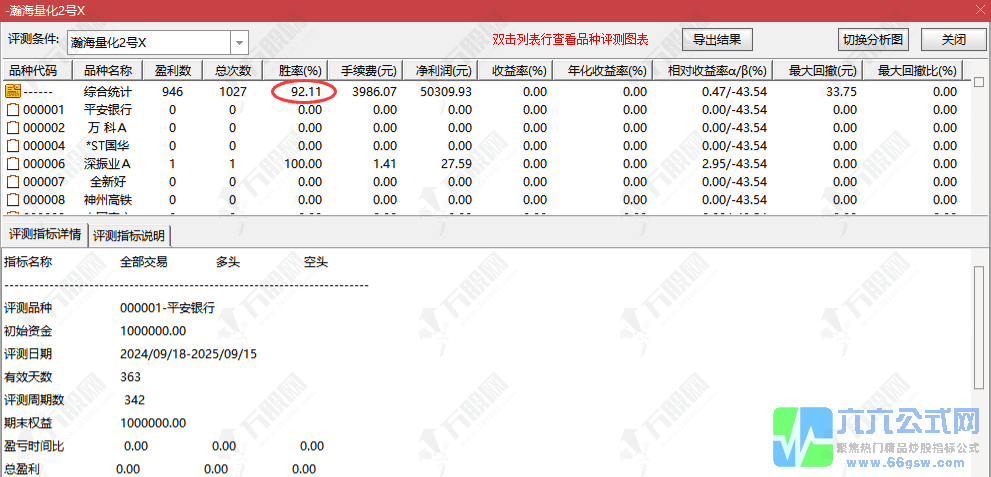This screenshot has height=477, width=991.
Task: Click the 总盈利 label
Action: [x=22, y=469]
